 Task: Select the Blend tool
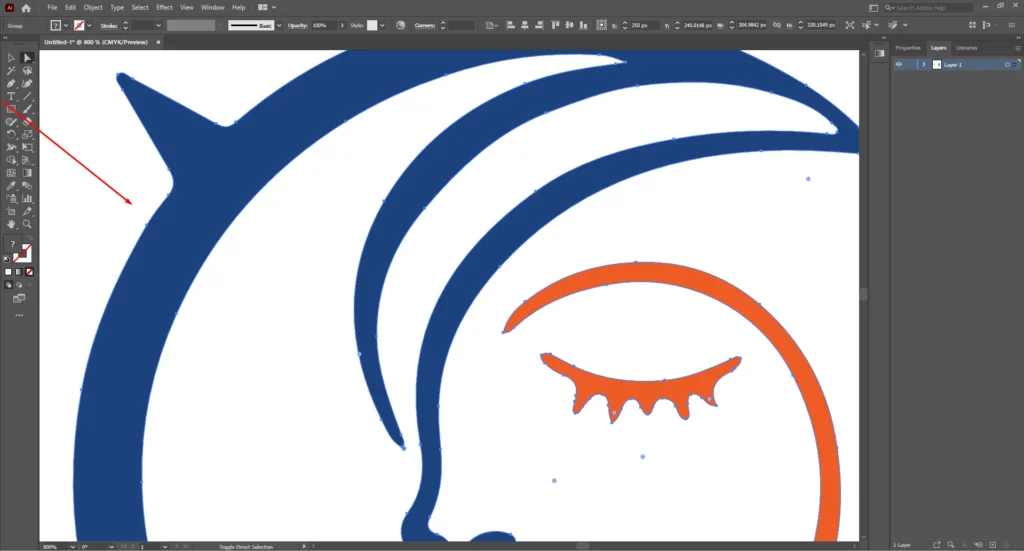tap(27, 186)
